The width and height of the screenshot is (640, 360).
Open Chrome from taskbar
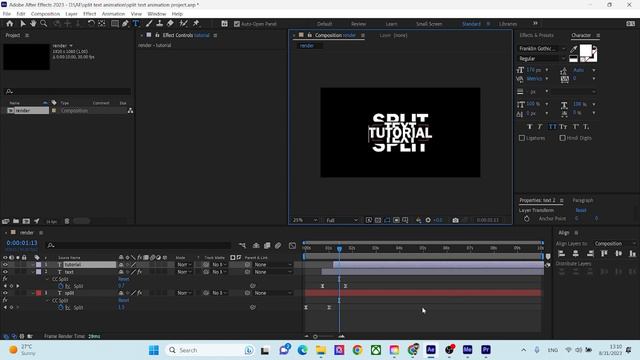(x=357, y=350)
